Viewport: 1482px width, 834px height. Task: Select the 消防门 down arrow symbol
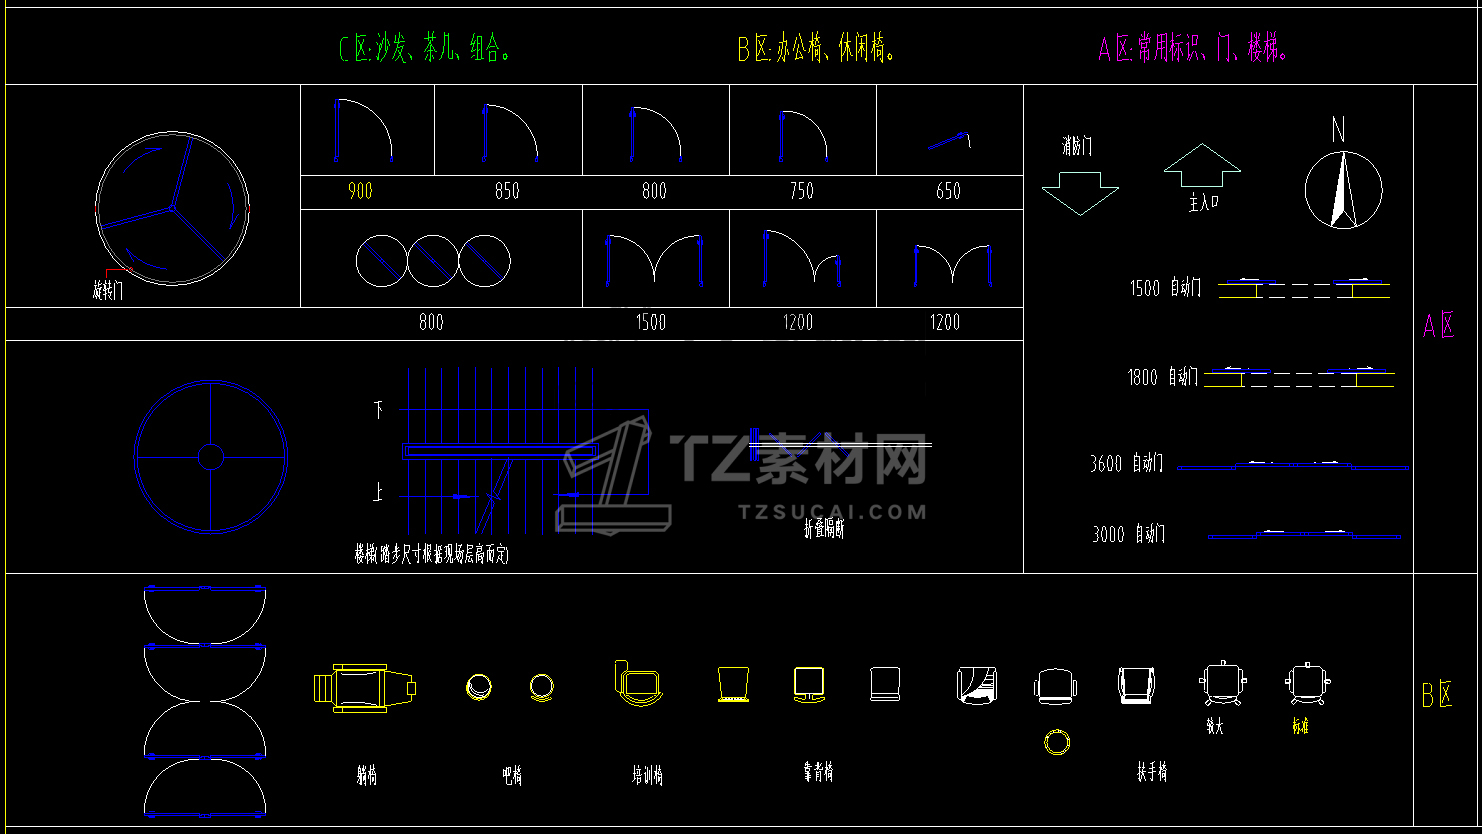[1079, 193]
